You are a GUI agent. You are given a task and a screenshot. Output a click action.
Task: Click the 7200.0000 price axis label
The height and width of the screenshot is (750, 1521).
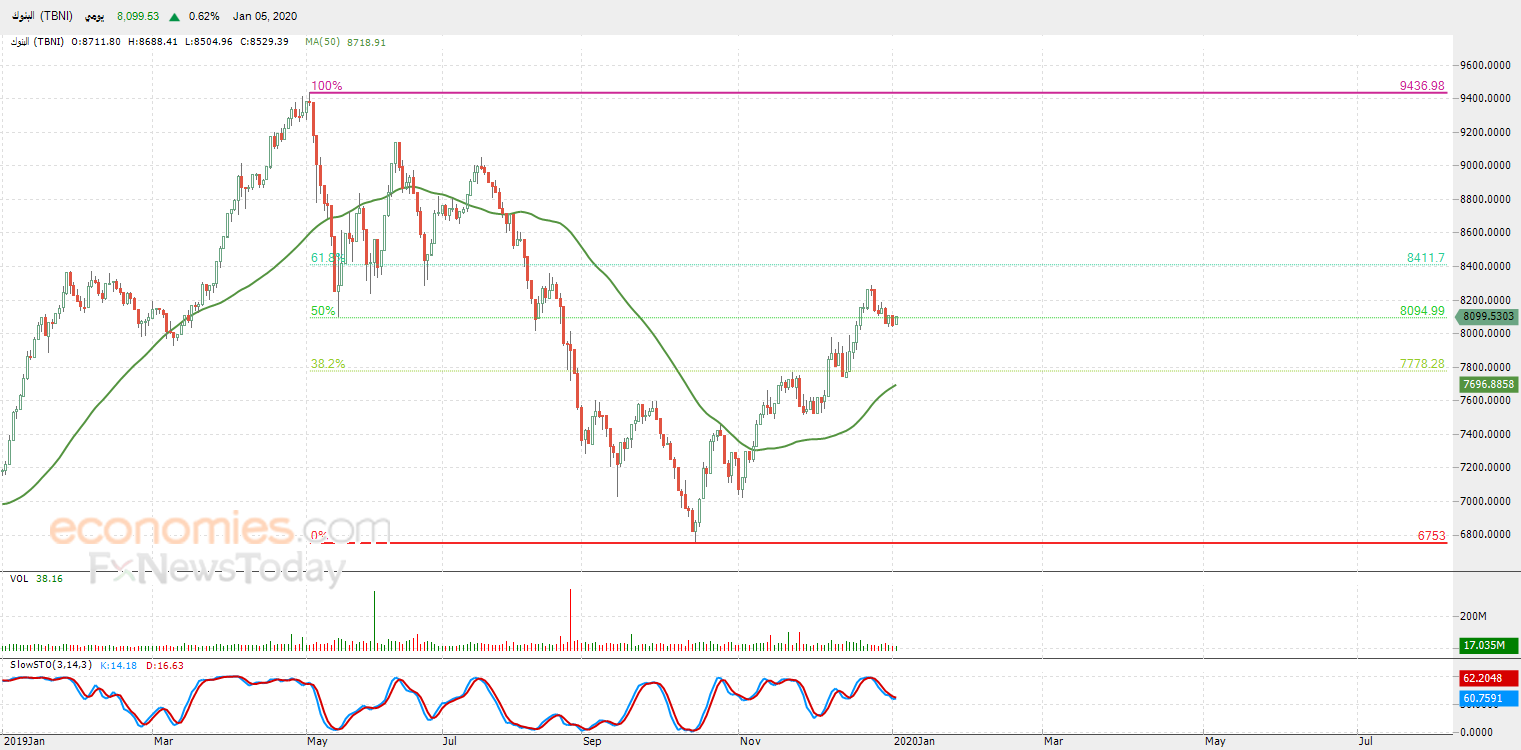point(1488,468)
